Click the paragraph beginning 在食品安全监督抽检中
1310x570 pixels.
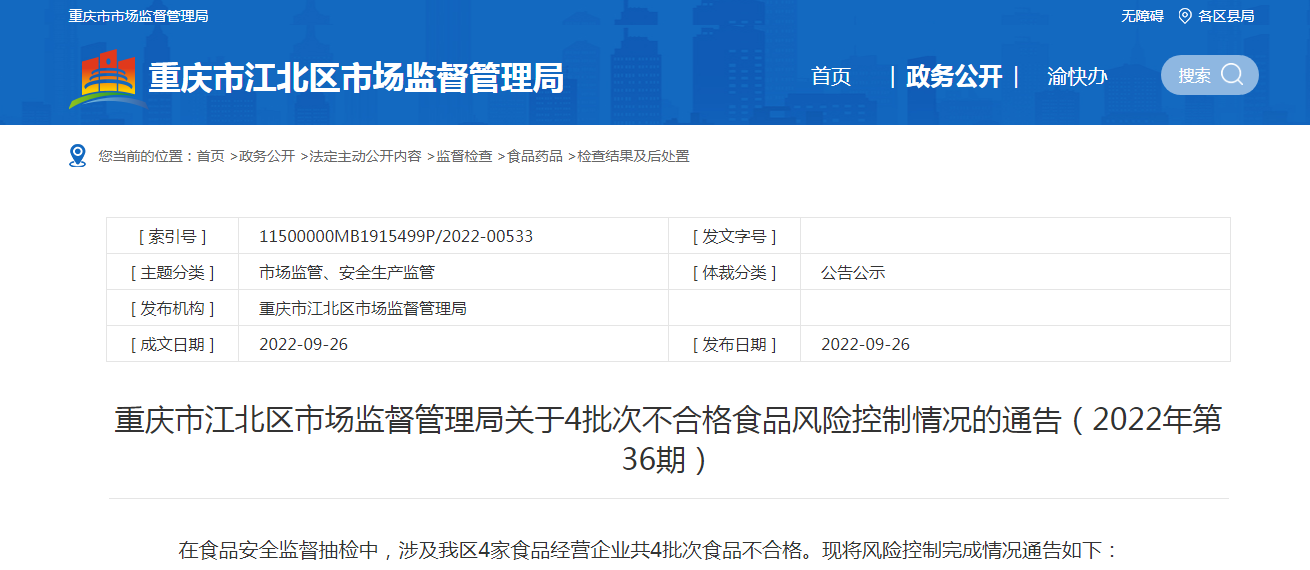click(648, 550)
